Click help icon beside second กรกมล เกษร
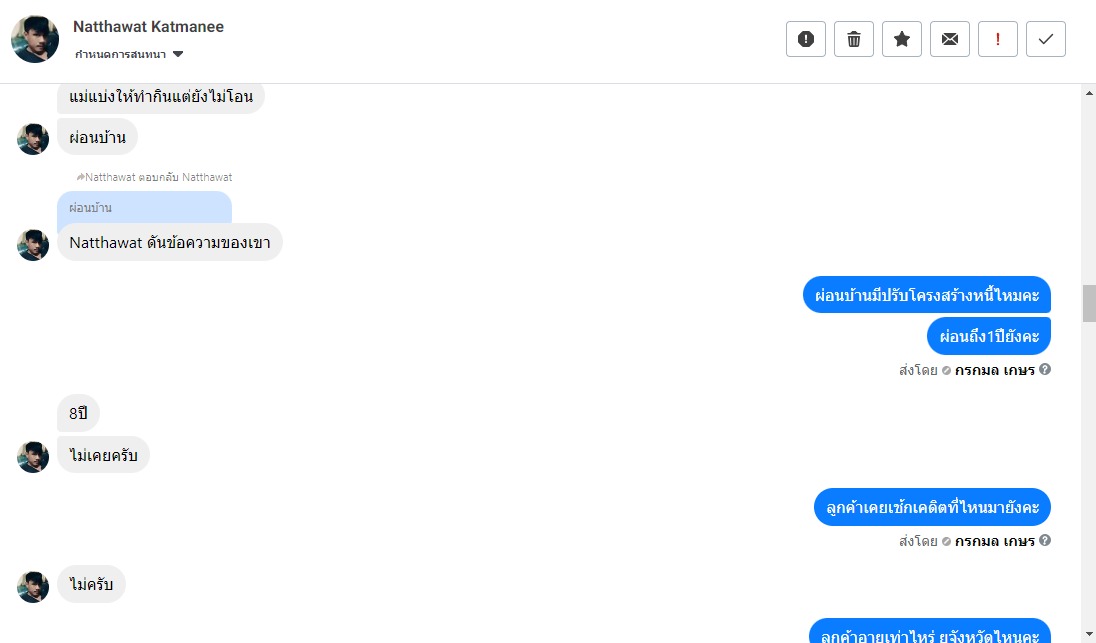Image resolution: width=1096 pixels, height=643 pixels. [1045, 540]
